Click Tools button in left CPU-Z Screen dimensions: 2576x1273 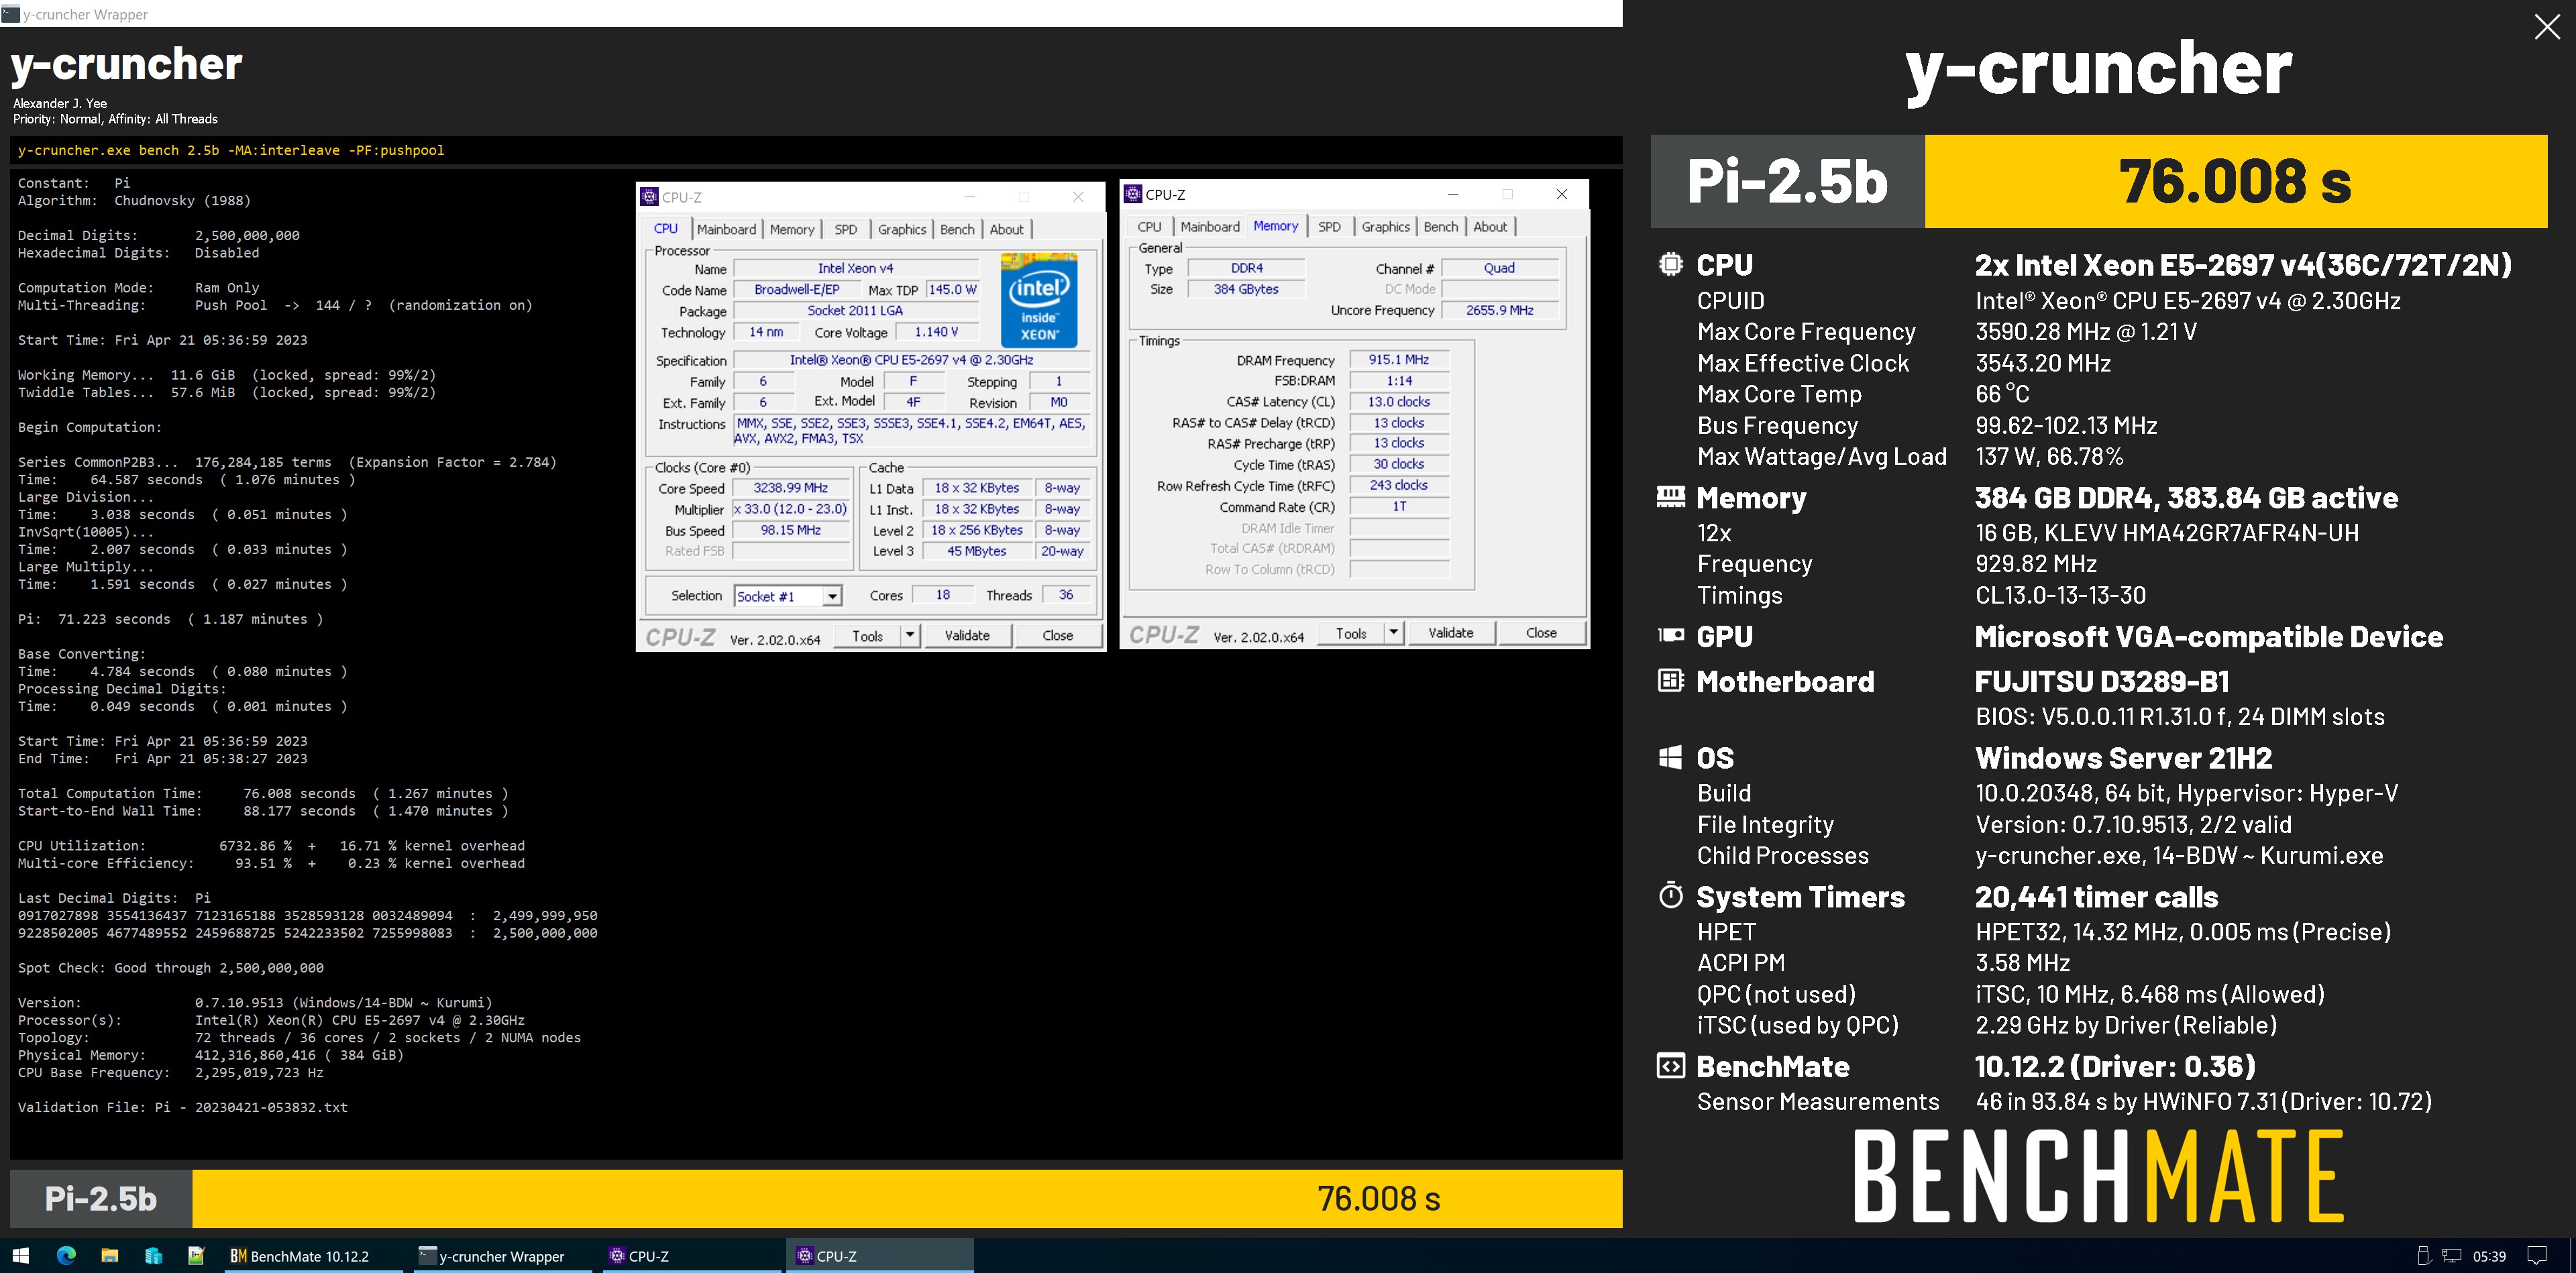(867, 635)
